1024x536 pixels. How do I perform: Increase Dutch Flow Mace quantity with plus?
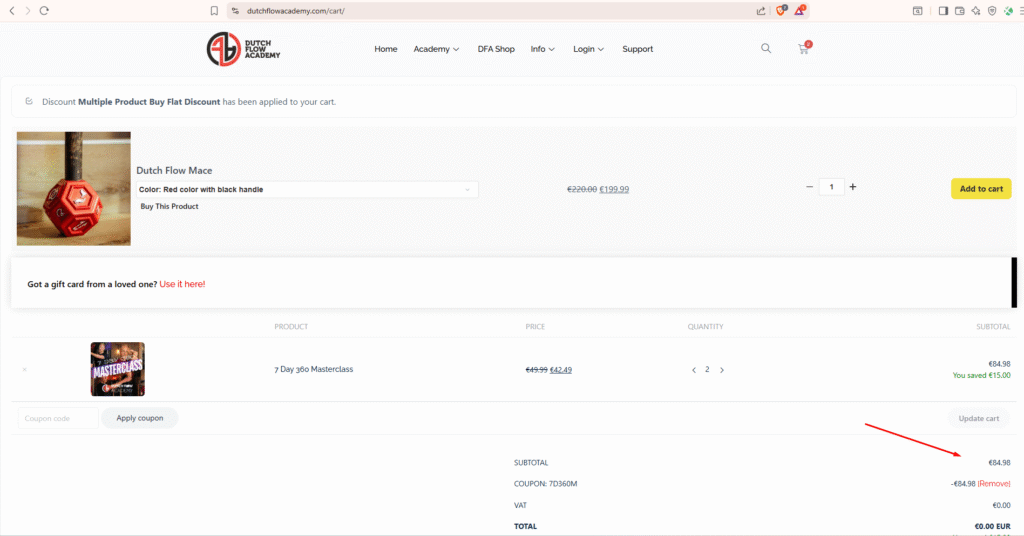pos(853,187)
